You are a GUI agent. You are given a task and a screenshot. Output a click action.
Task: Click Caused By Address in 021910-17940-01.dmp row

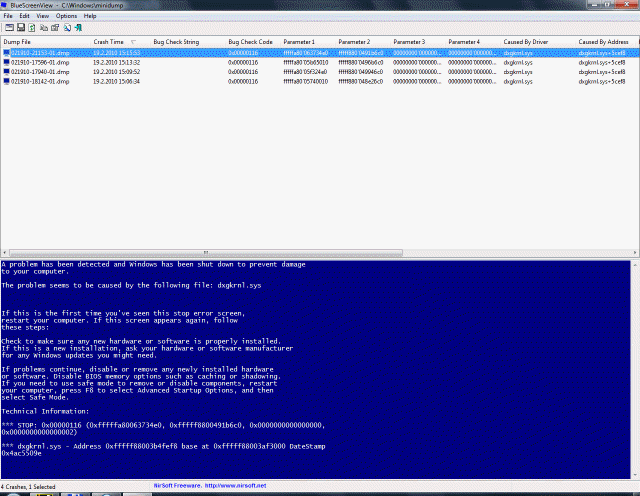[x=602, y=72]
